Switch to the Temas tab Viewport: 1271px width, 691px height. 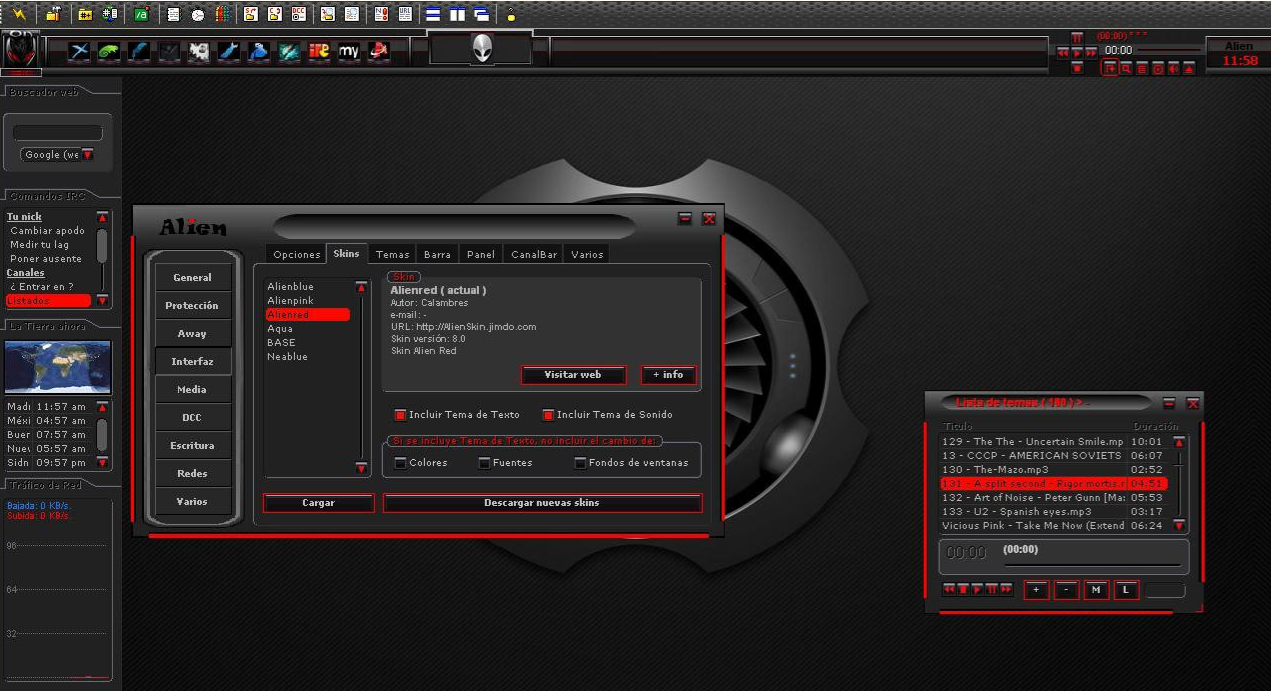click(x=393, y=255)
